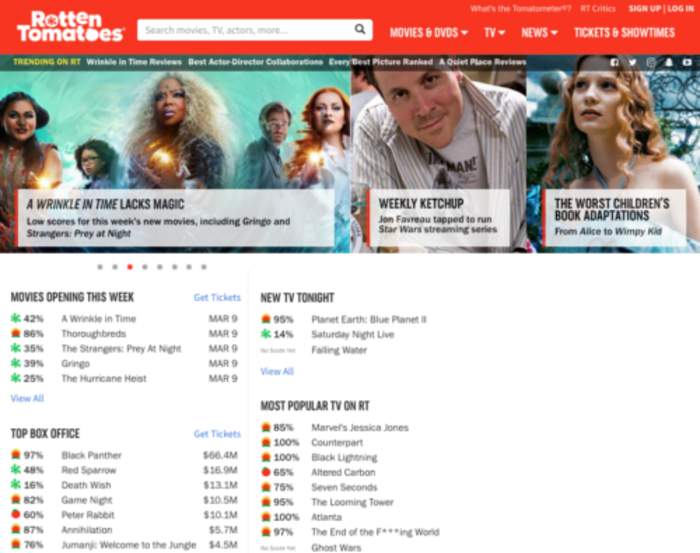The width and height of the screenshot is (700, 553).
Task: Expand Movies & DVDs dropdown menu
Action: coord(429,33)
